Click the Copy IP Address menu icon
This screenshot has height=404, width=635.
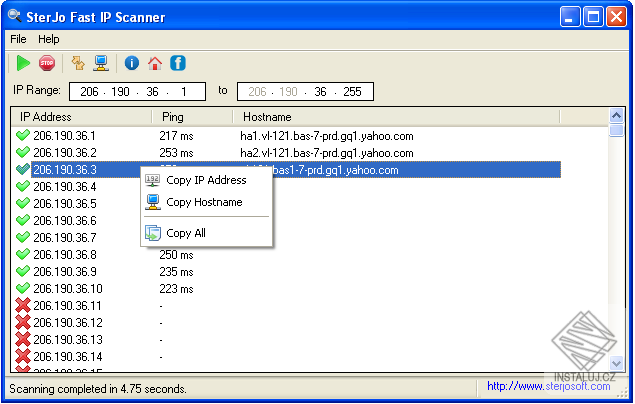[x=152, y=180]
